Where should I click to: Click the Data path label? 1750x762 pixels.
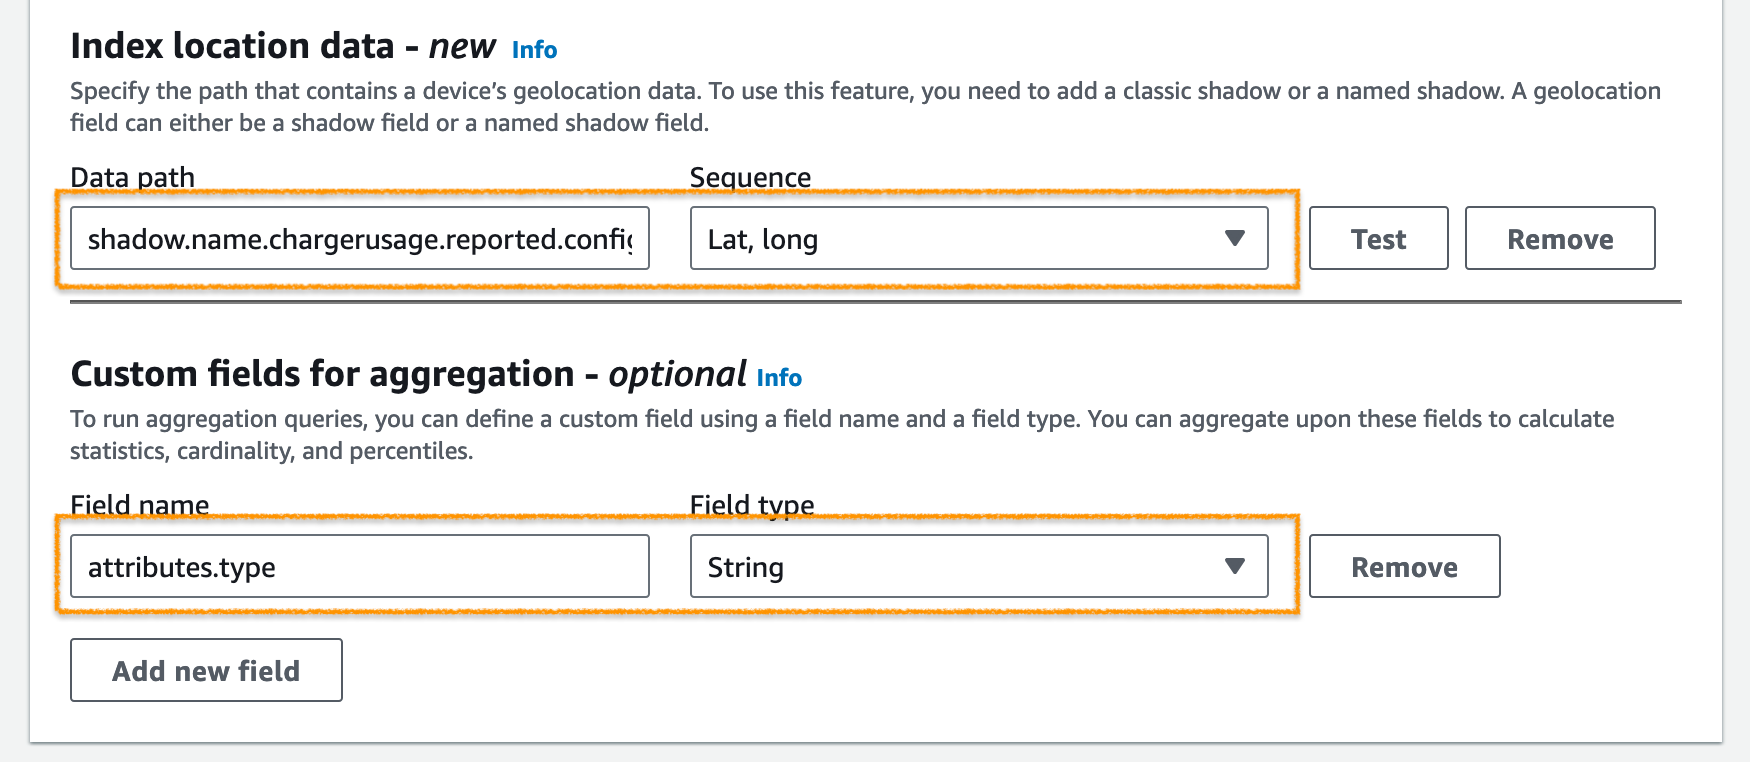click(x=132, y=177)
